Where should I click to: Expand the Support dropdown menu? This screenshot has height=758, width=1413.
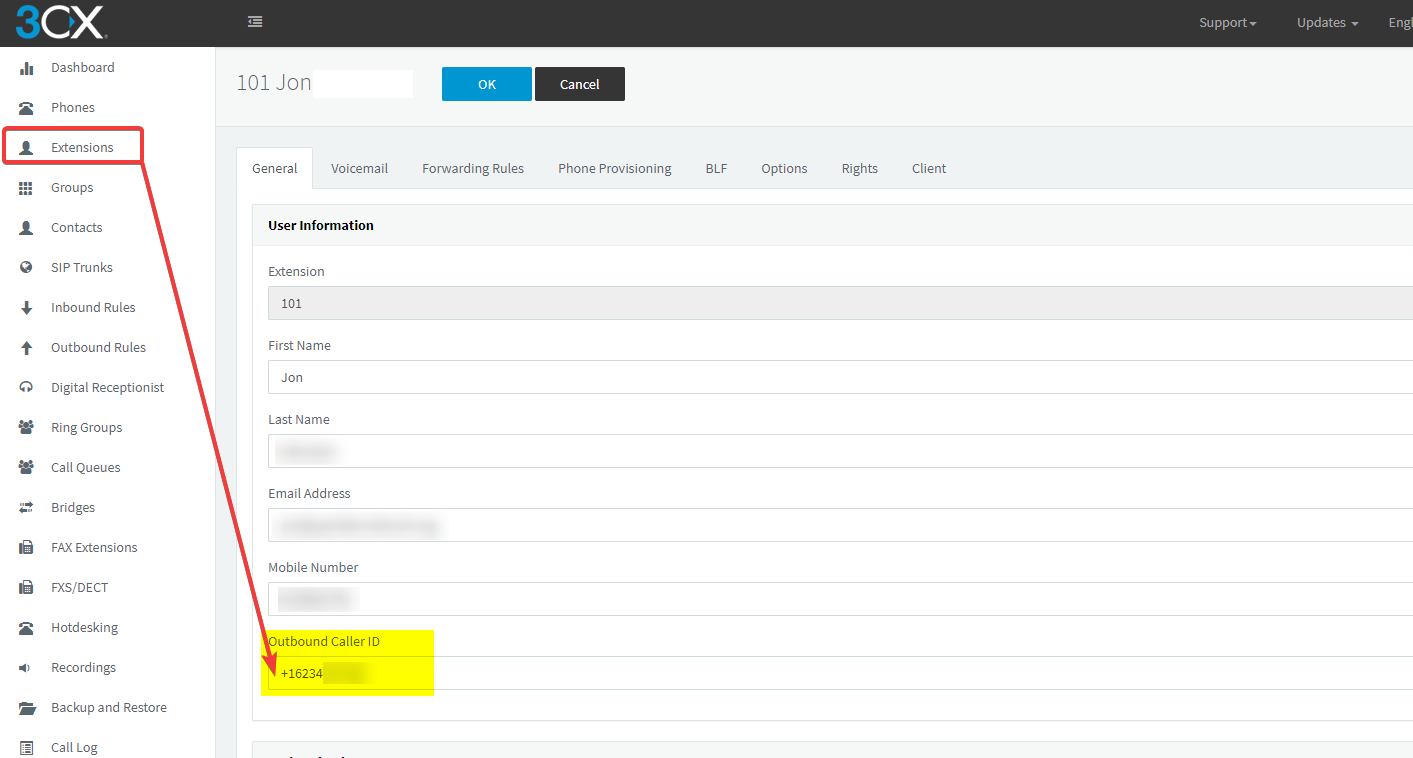pyautogui.click(x=1228, y=23)
